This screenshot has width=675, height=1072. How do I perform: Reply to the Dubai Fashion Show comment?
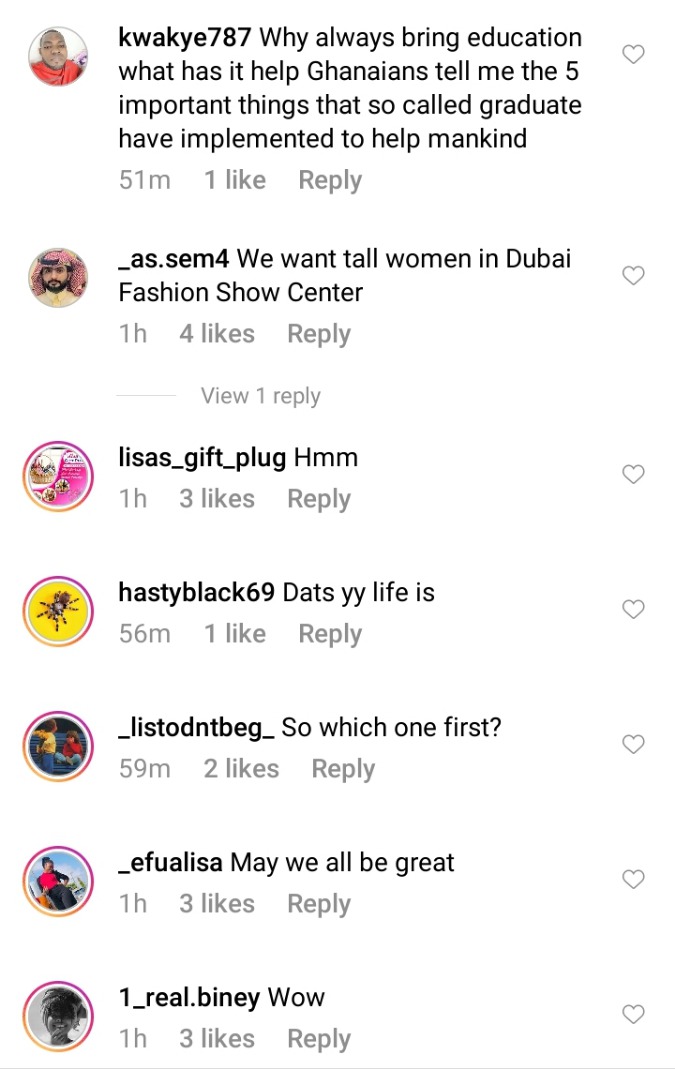[319, 334]
